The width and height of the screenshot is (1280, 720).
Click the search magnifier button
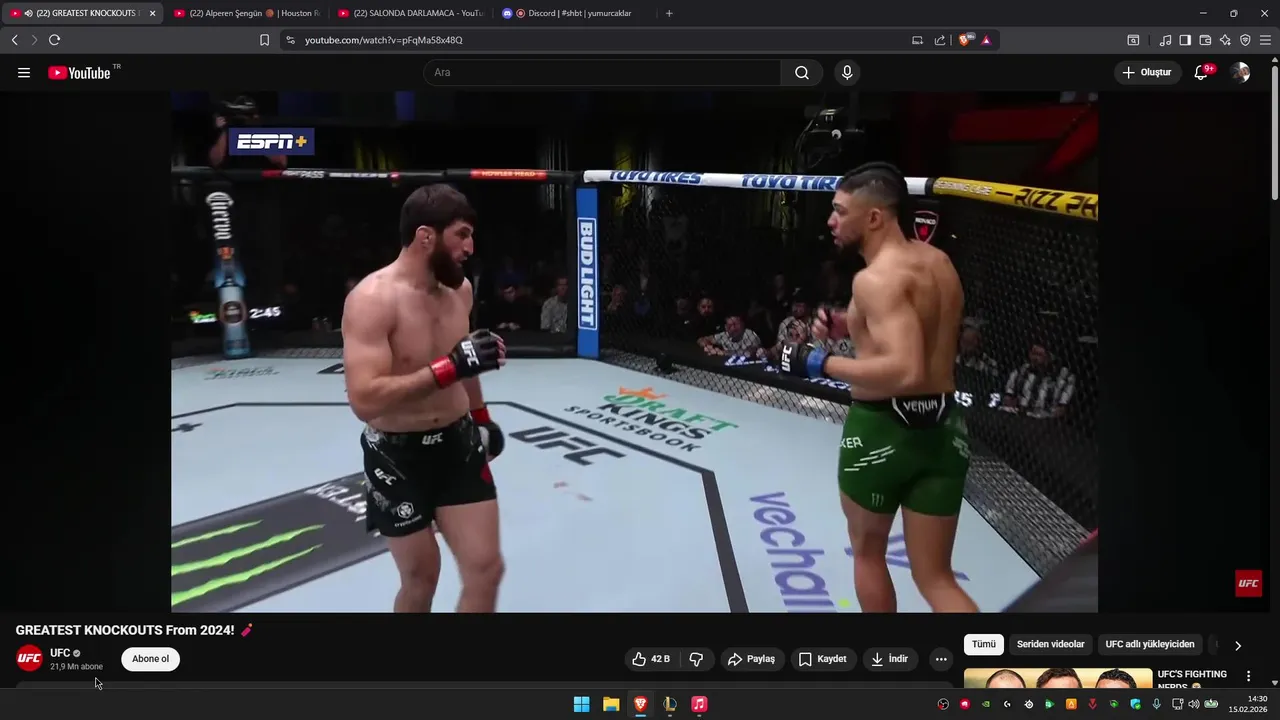(x=802, y=73)
